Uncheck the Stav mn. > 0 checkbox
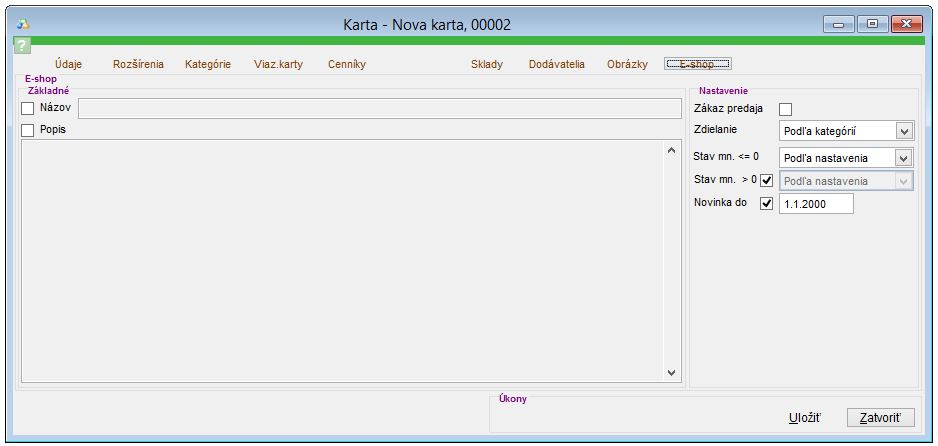Viewport: 938px width, 446px height. [x=767, y=181]
